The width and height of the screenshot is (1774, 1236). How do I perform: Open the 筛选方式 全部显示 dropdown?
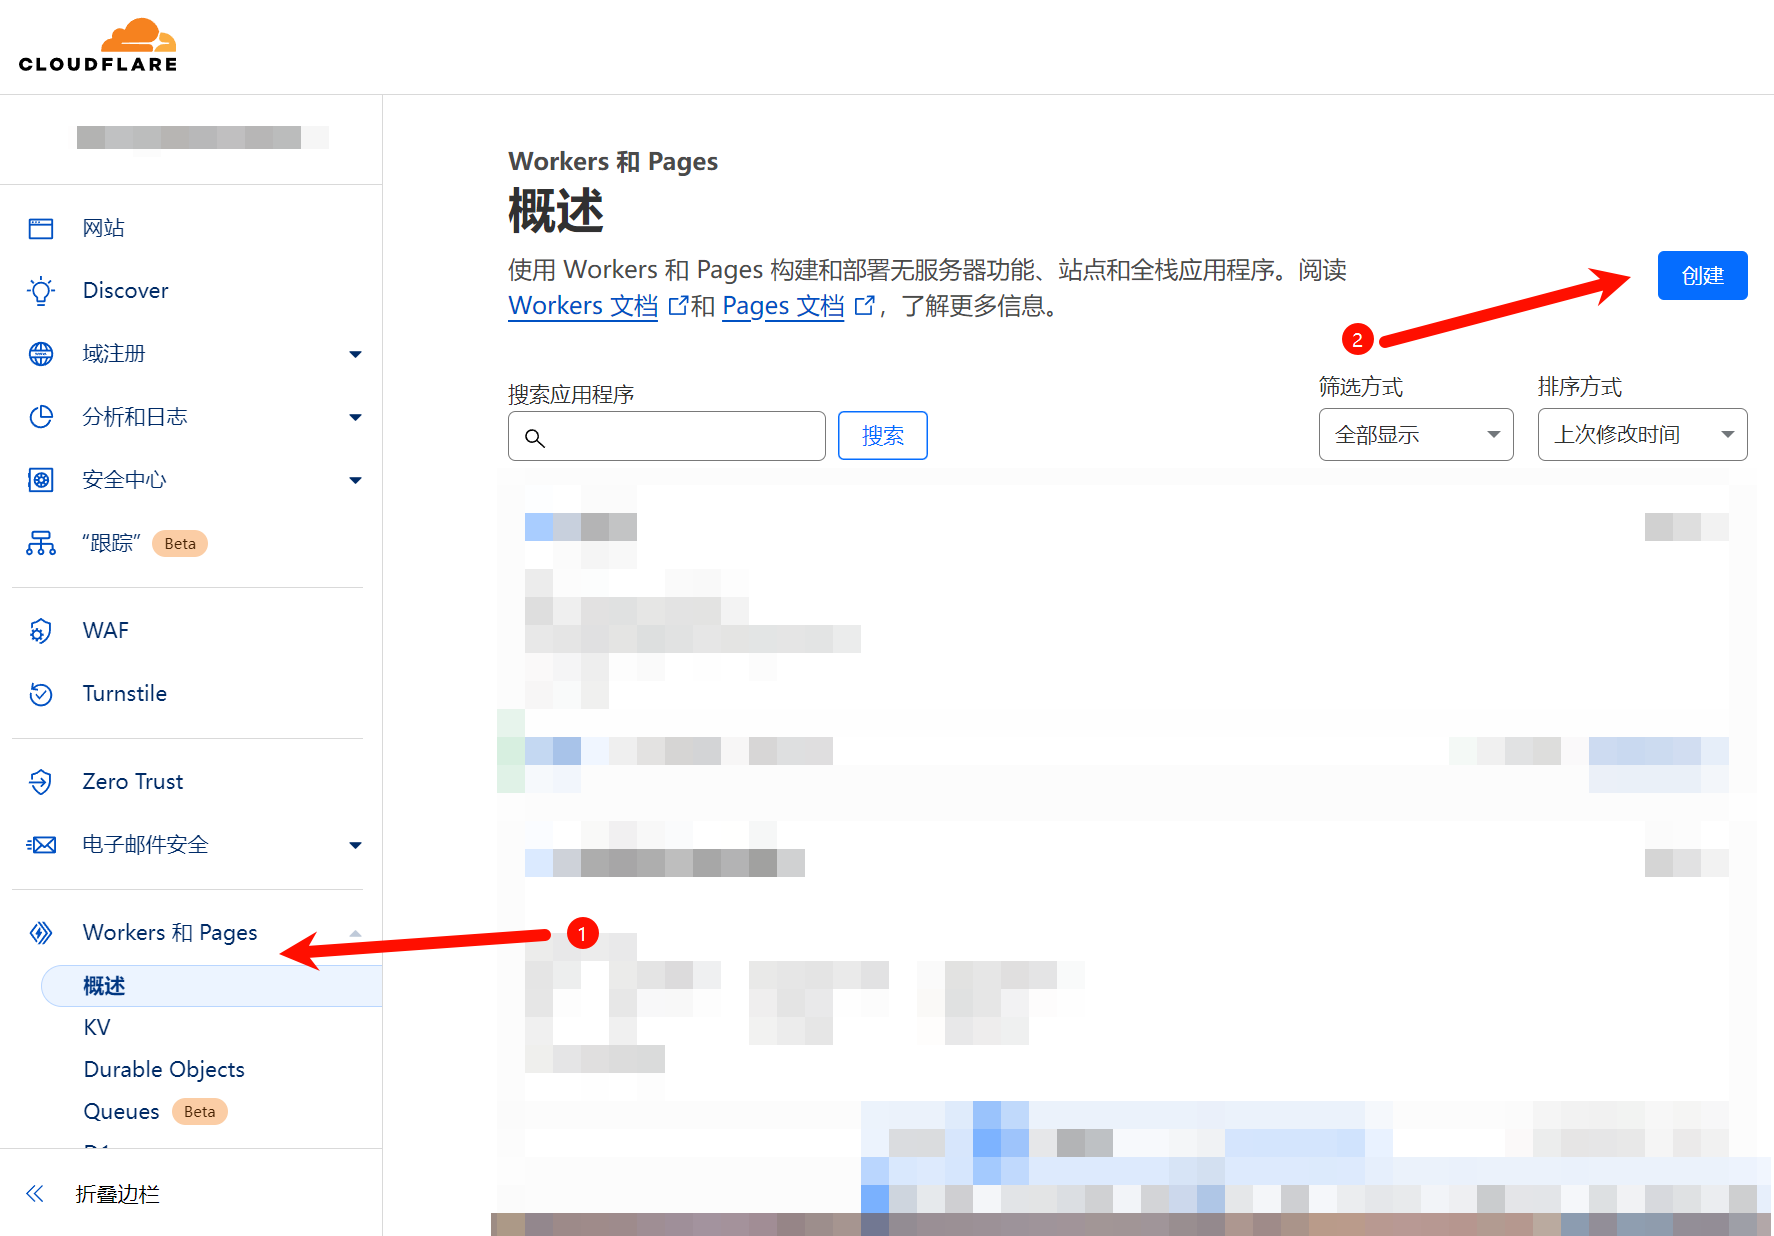coord(1416,435)
